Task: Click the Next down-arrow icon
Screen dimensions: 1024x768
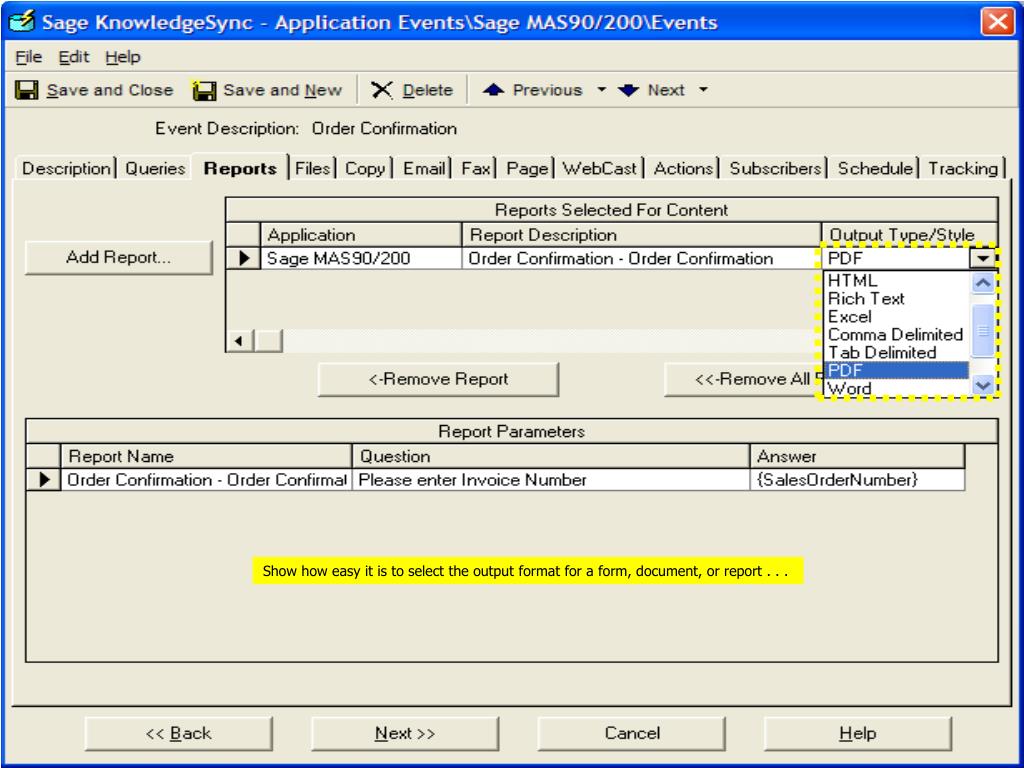Action: tap(628, 90)
